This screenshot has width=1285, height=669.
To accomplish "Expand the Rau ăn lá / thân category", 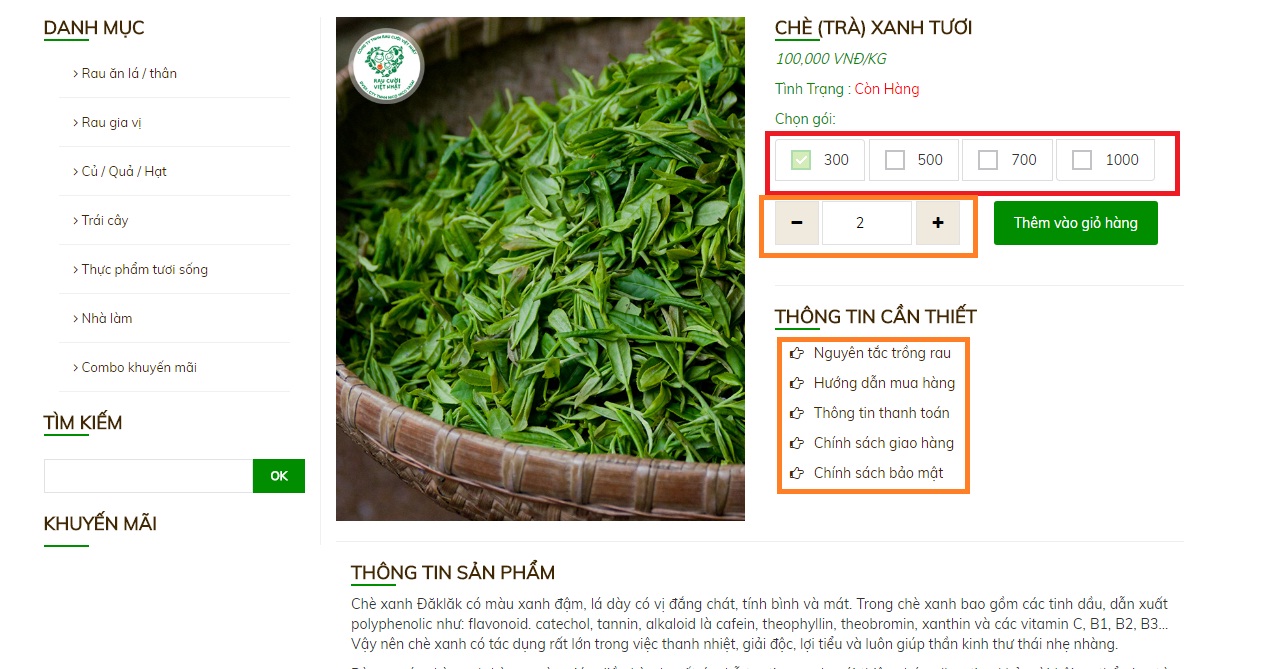I will pyautogui.click(x=125, y=73).
